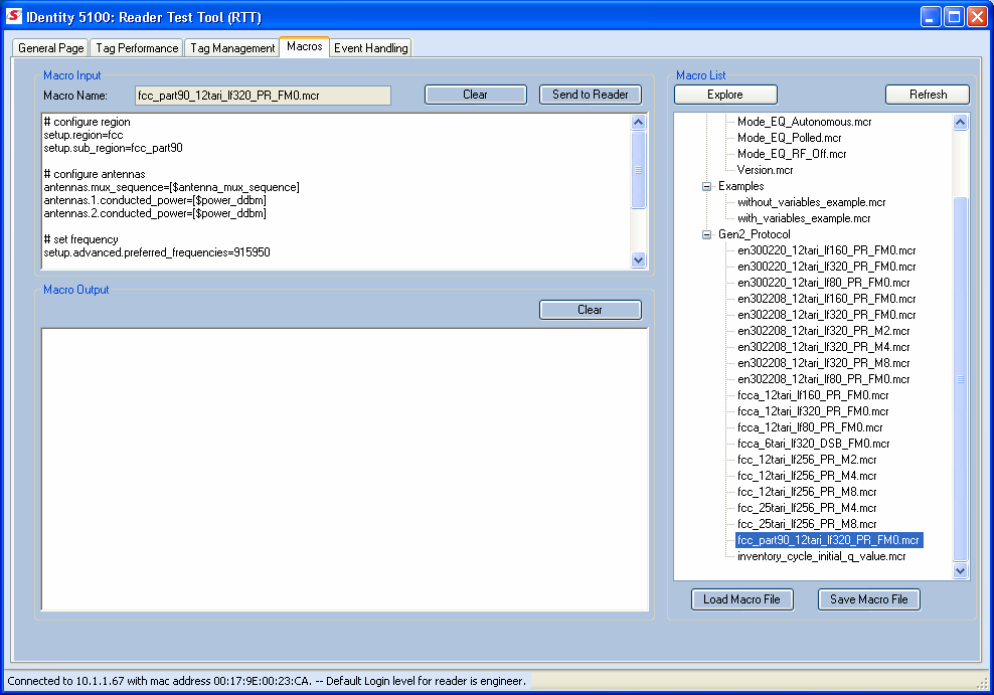Click the Macro List scrollbar thumb
This screenshot has height=695, width=994.
click(960, 379)
